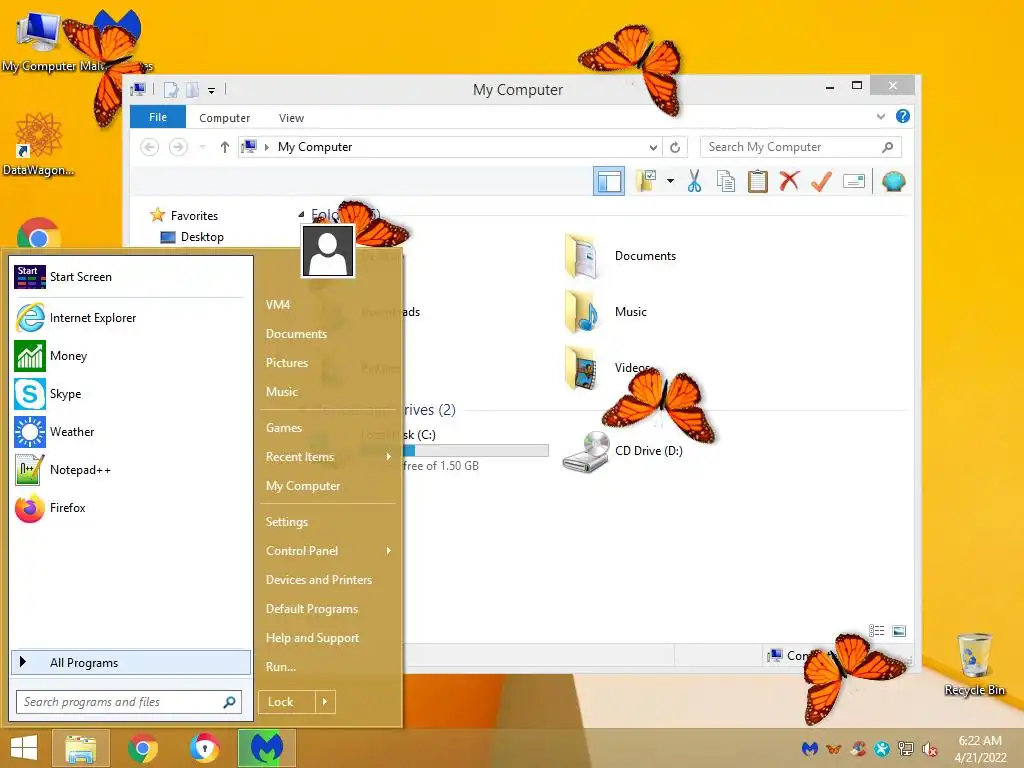Image resolution: width=1024 pixels, height=768 pixels.
Task: Open the Recycle Bin on the desktop
Action: [x=974, y=664]
